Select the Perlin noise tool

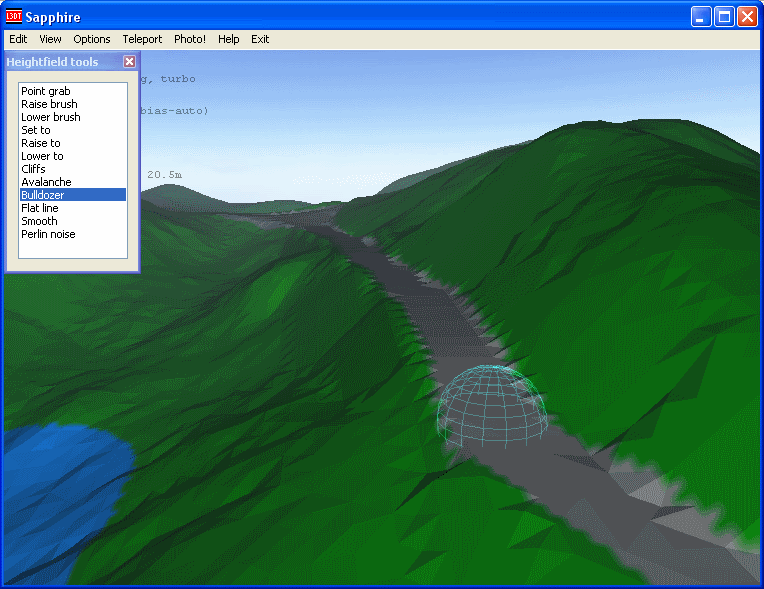coord(48,234)
